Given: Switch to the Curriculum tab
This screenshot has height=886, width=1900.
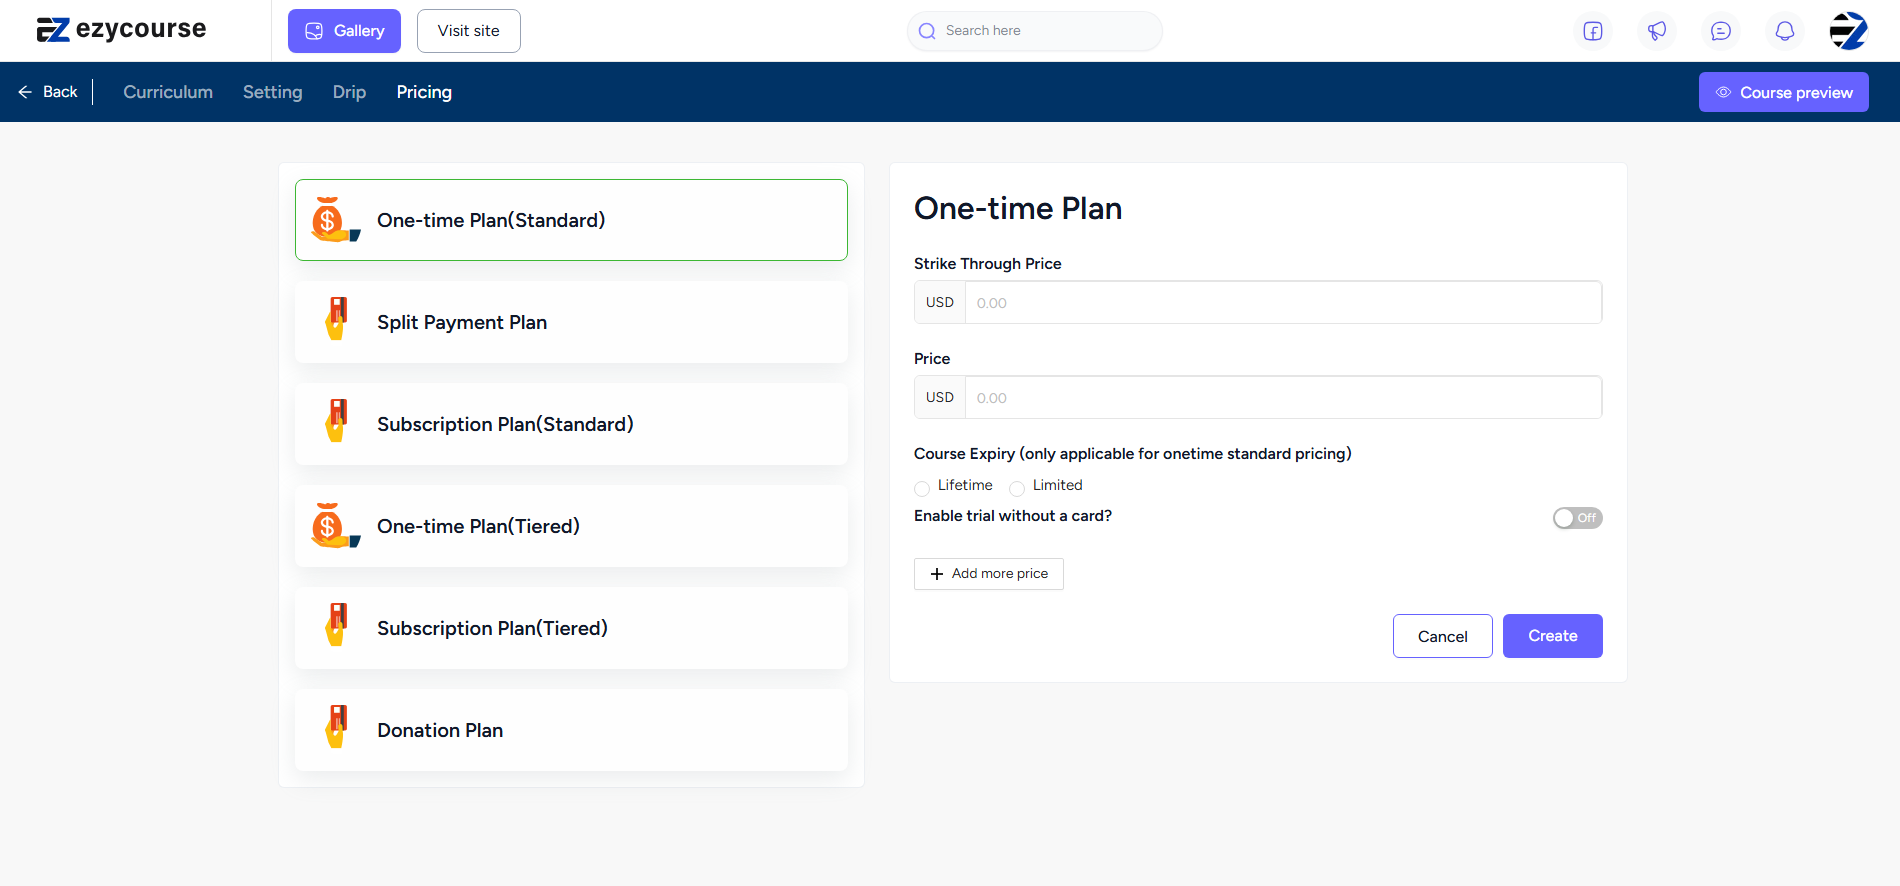Looking at the screenshot, I should point(168,92).
